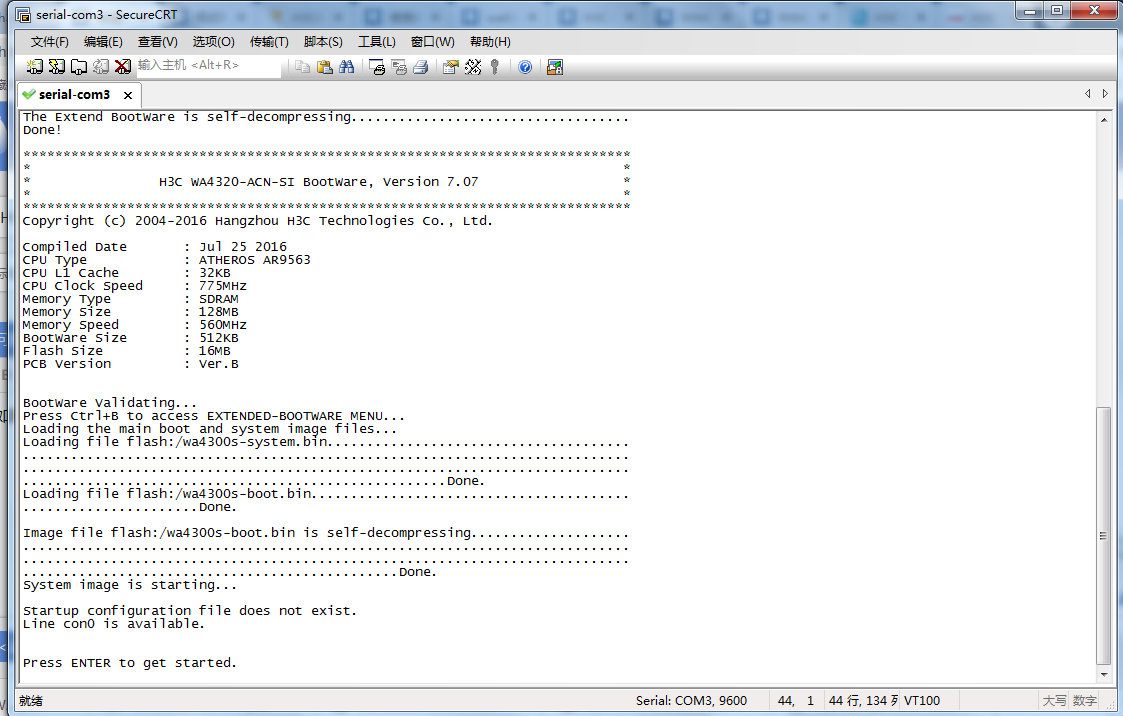Viewport: 1123px width, 716px height.
Task: Maximize the SecureCRT window
Action: pos(1056,11)
